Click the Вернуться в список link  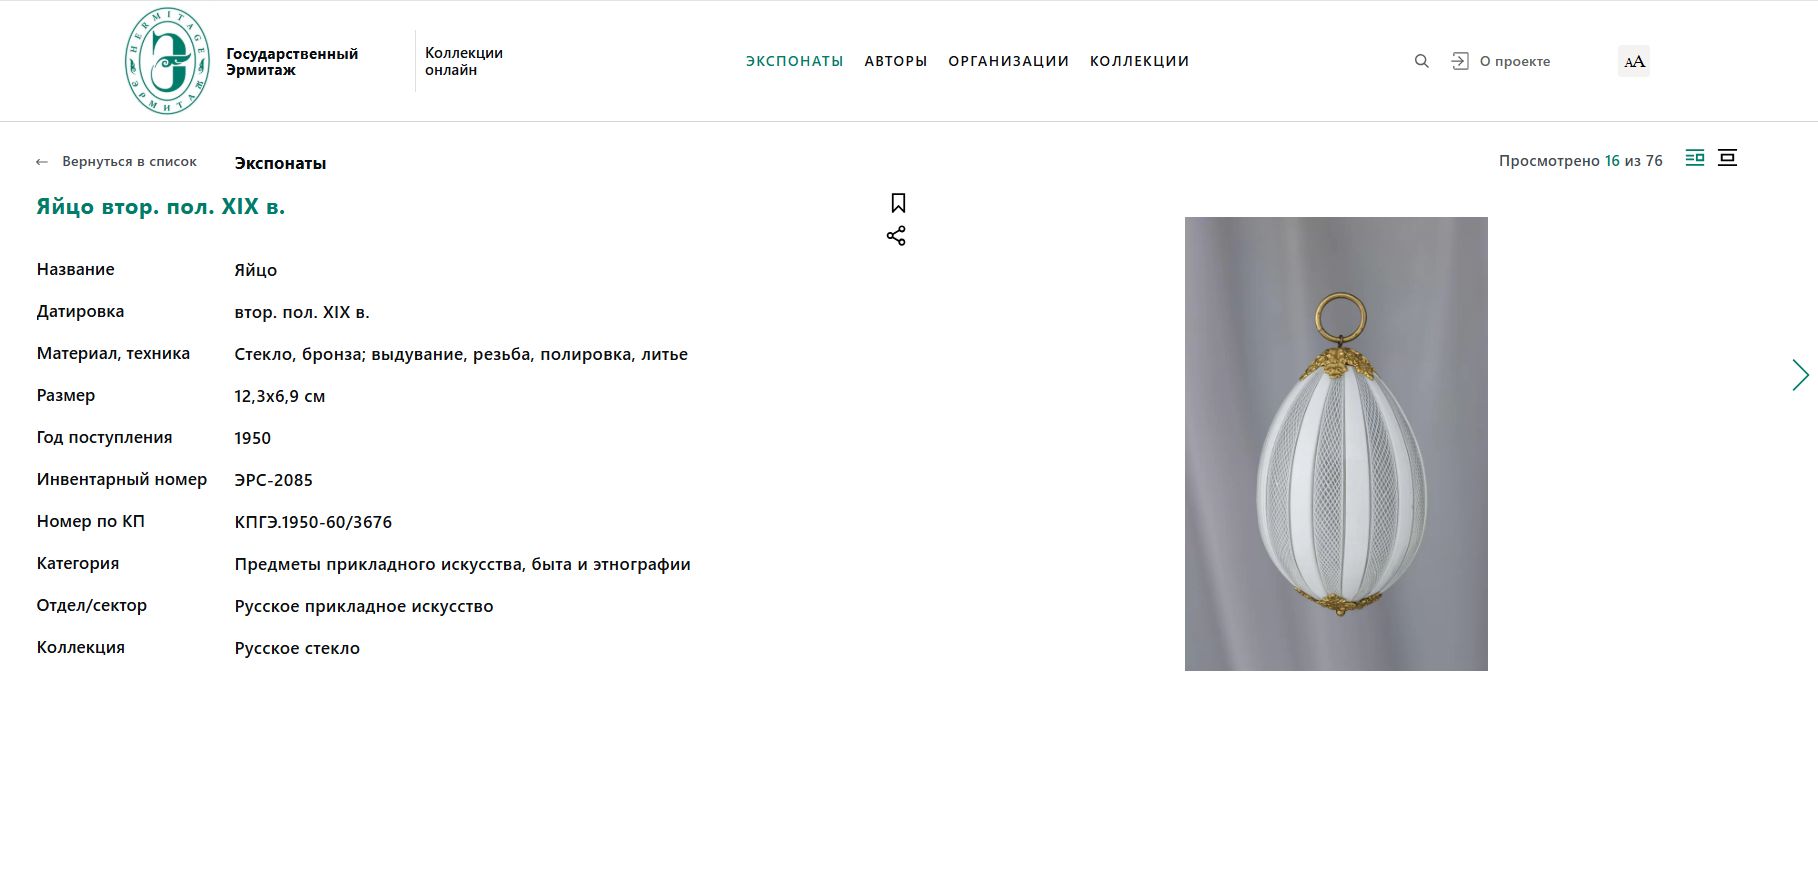pyautogui.click(x=129, y=161)
